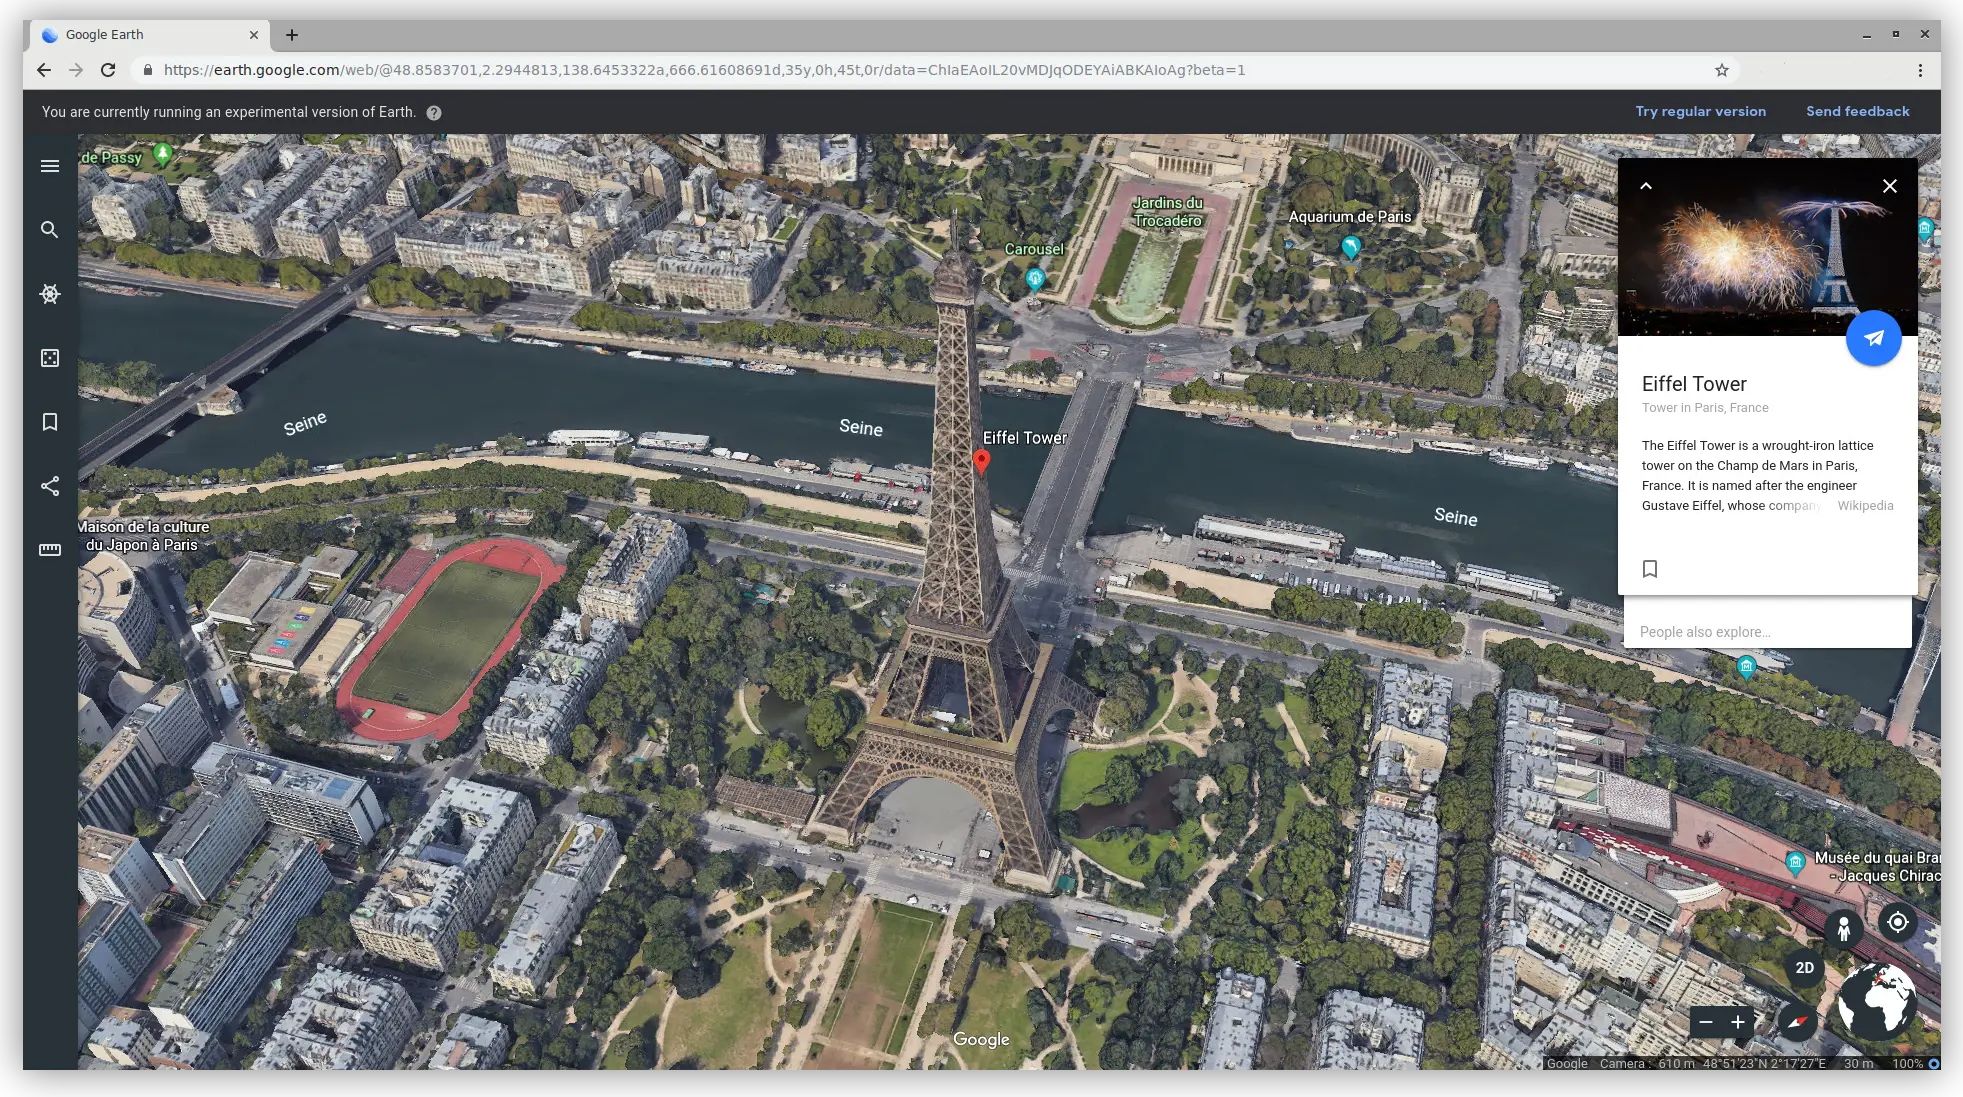Click the Ruler/Measure icon in sidebar

(49, 547)
